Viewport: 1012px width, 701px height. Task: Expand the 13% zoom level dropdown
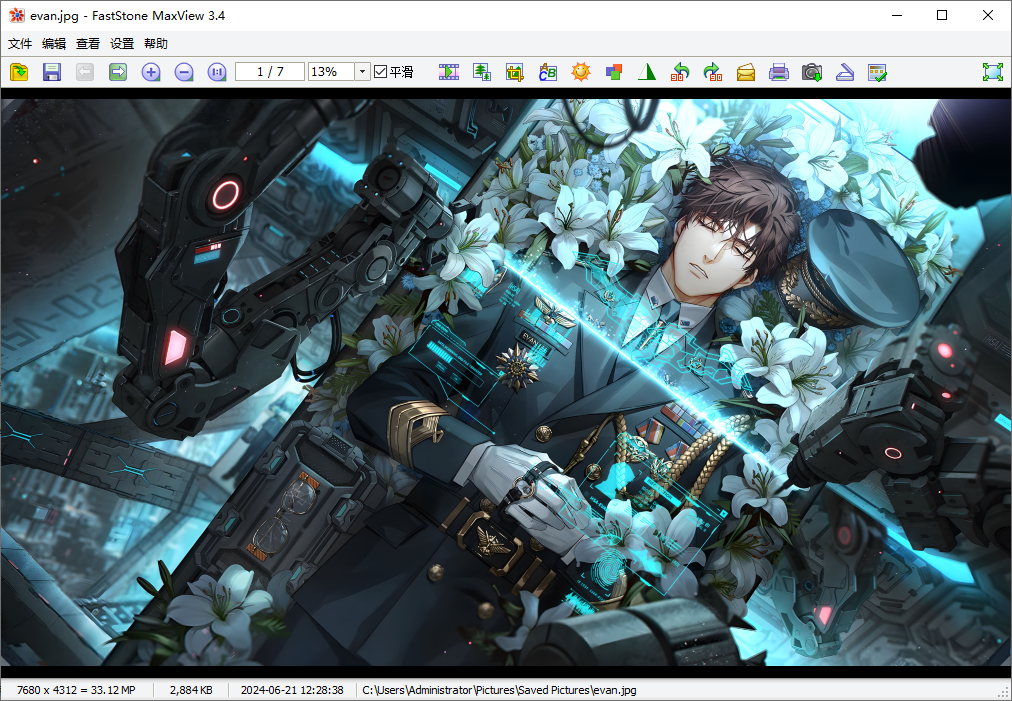pyautogui.click(x=362, y=72)
